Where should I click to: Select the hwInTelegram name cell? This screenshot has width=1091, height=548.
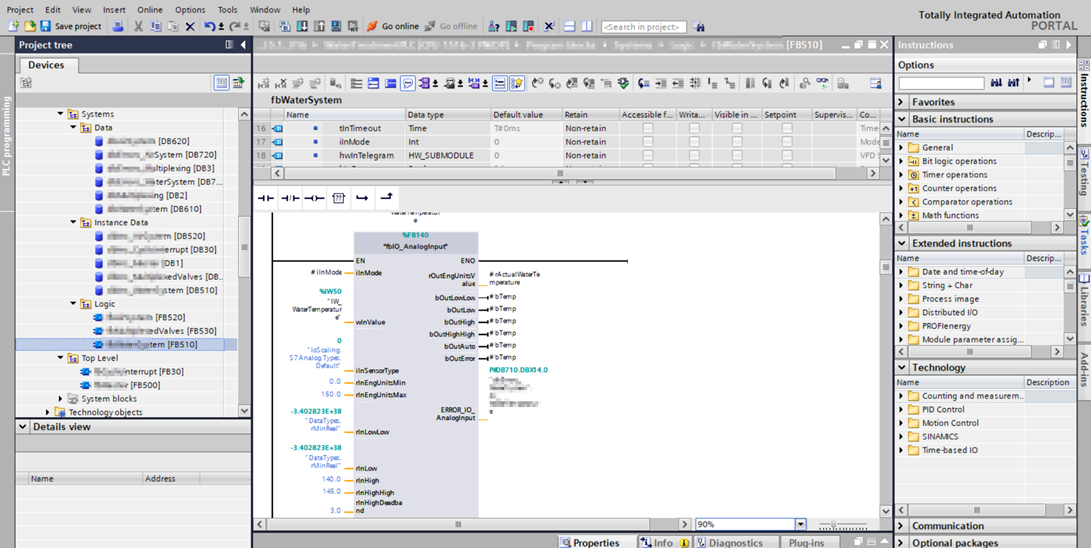click(366, 155)
